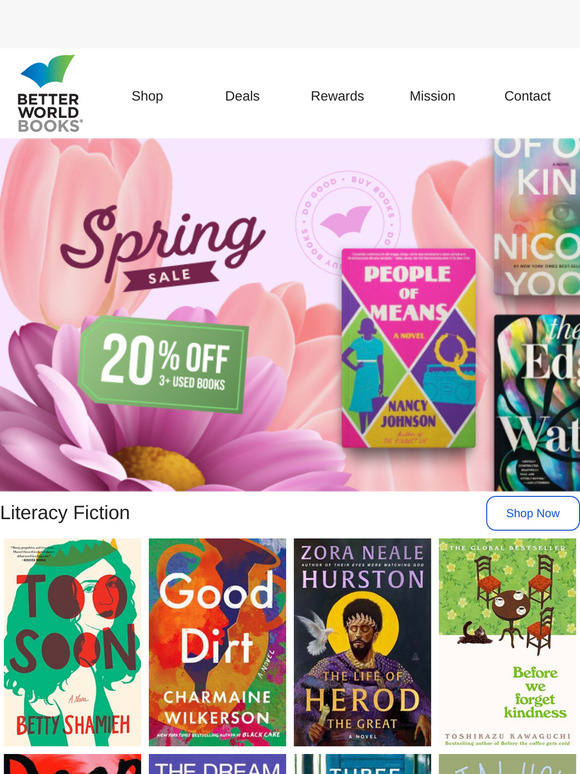Image resolution: width=580 pixels, height=774 pixels.
Task: Select Before We Forget Kindness book
Action: [x=507, y=642]
